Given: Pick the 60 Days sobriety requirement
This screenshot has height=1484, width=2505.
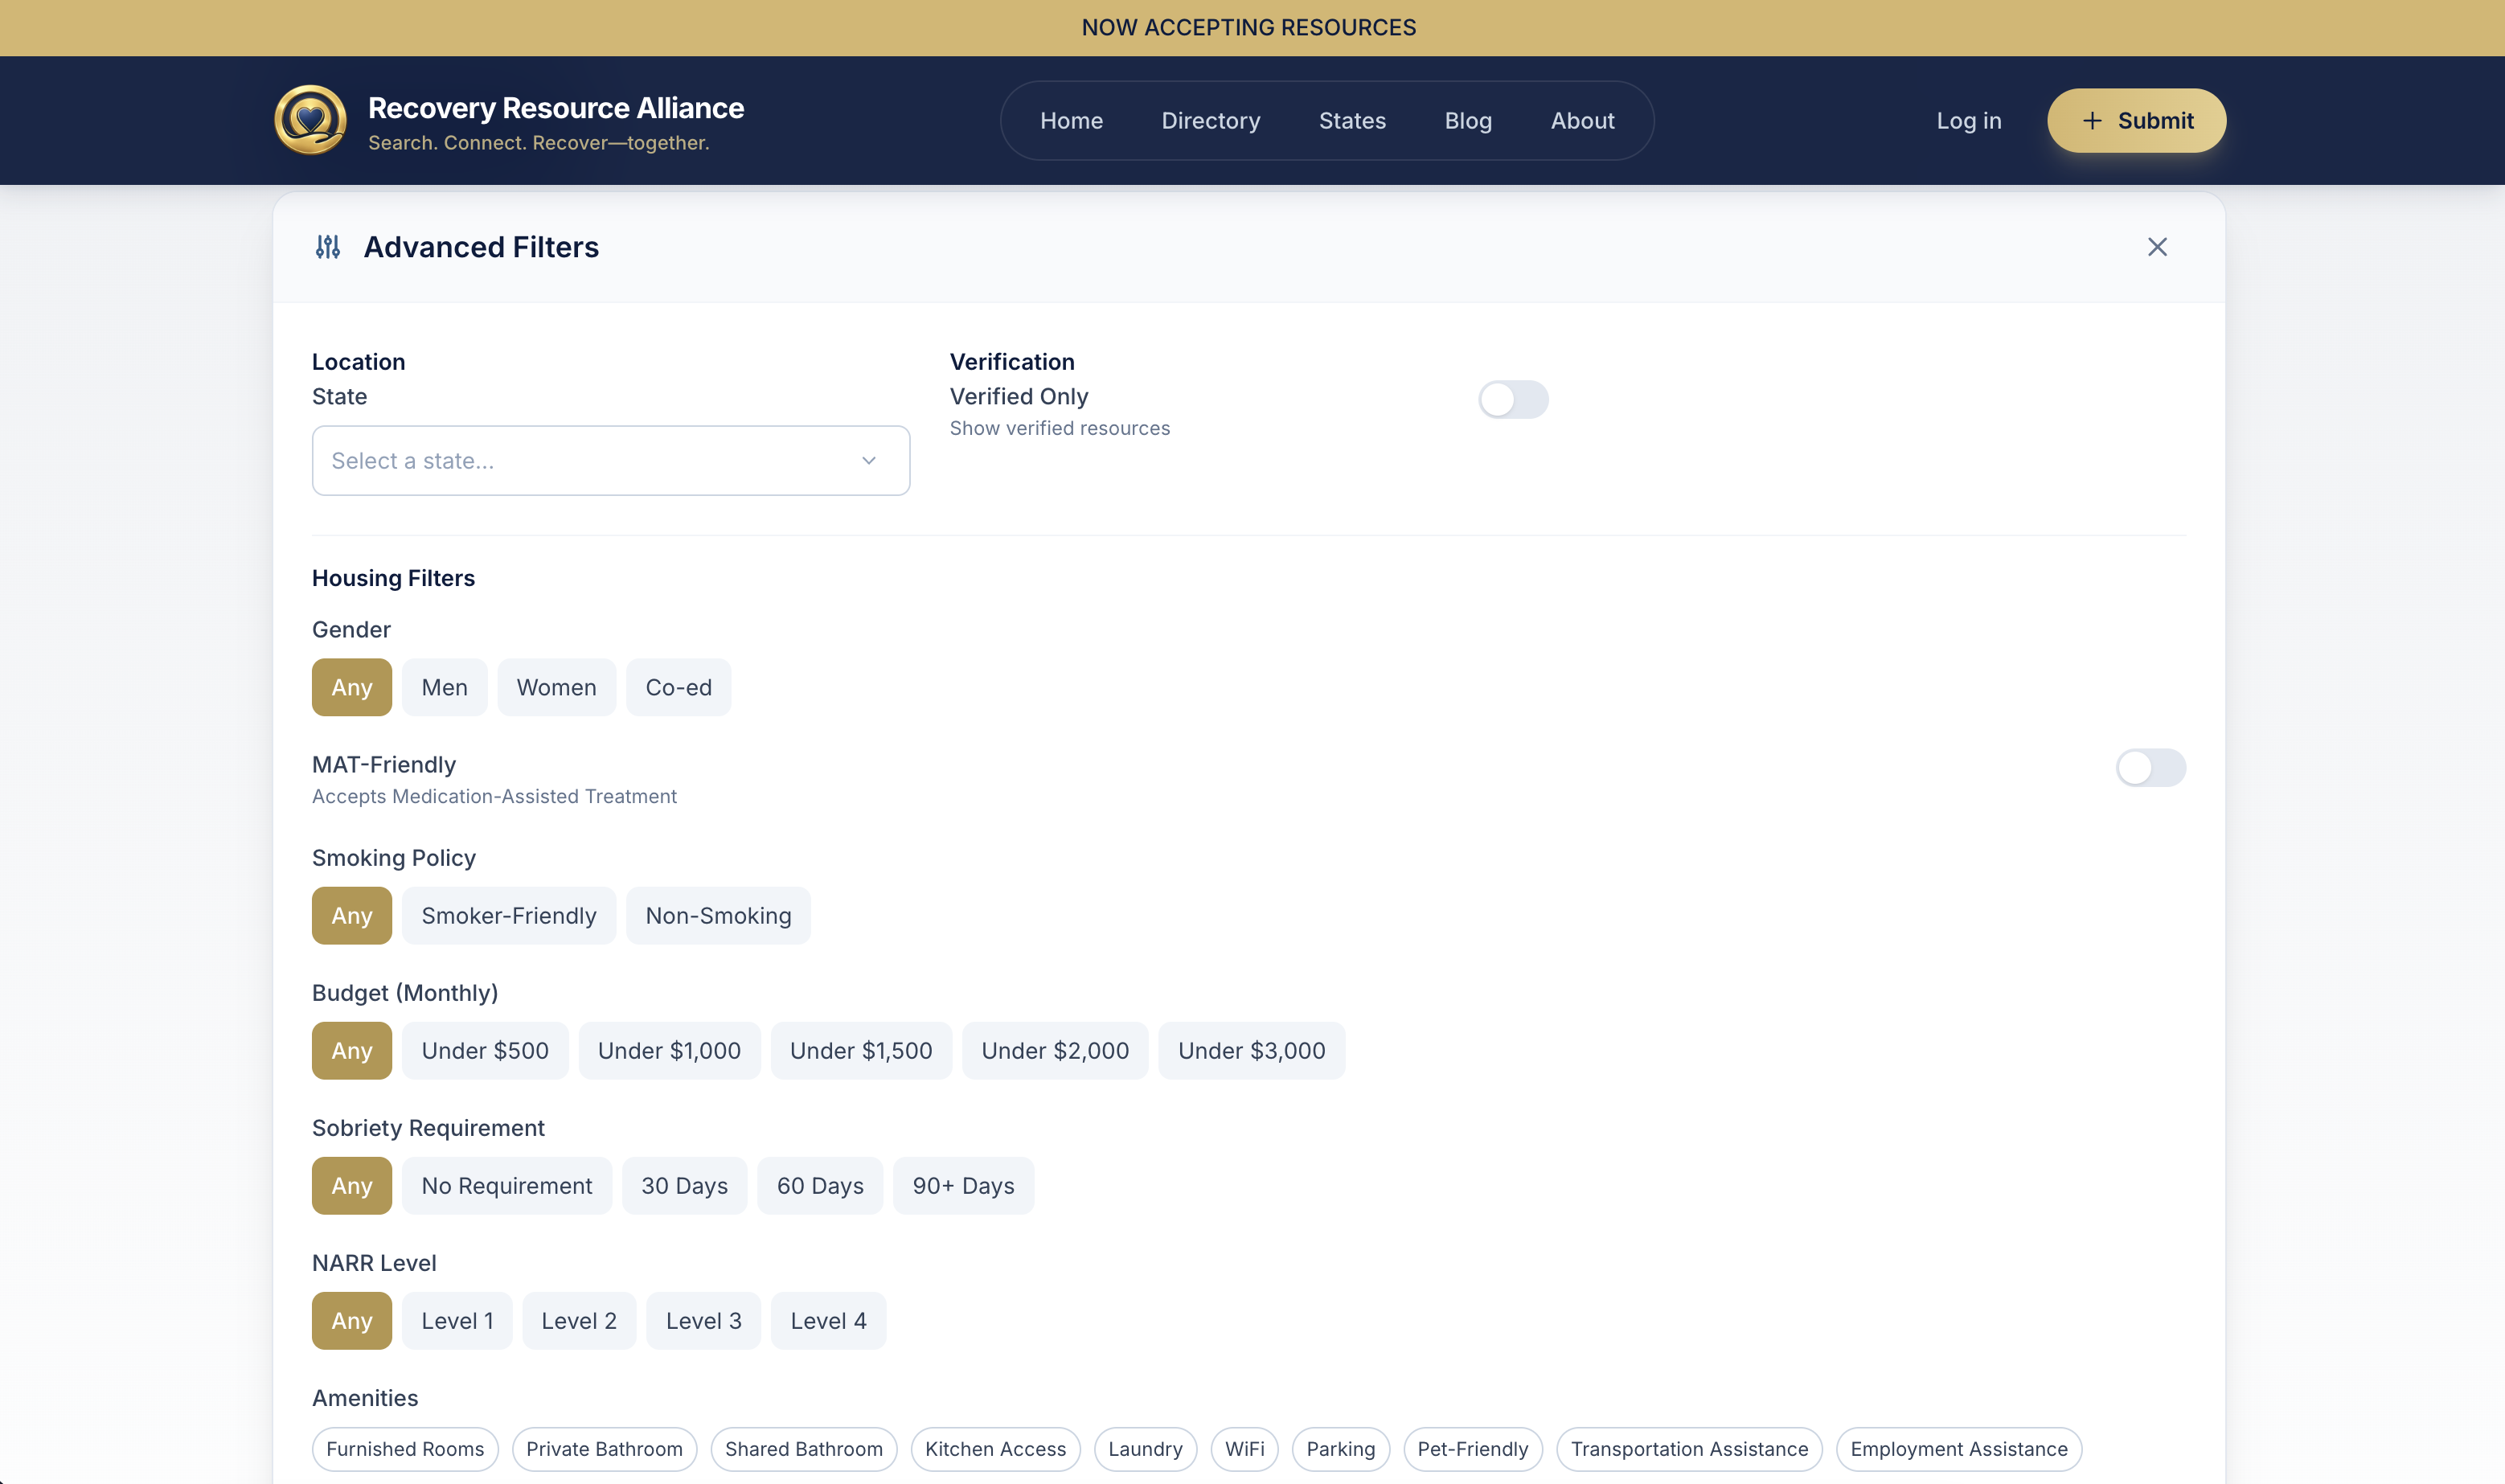Looking at the screenshot, I should [819, 1186].
